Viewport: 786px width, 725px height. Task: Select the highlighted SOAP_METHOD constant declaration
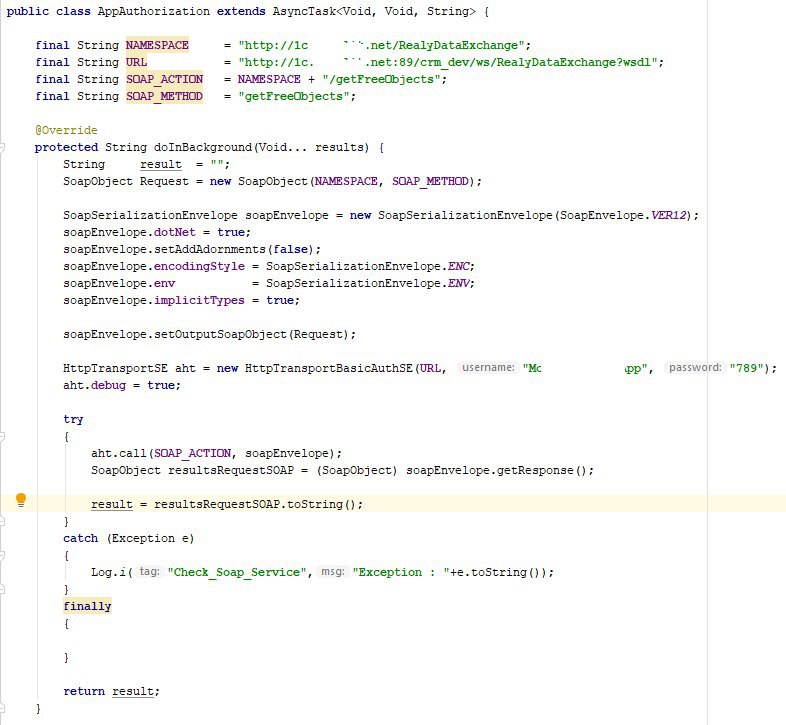164,96
